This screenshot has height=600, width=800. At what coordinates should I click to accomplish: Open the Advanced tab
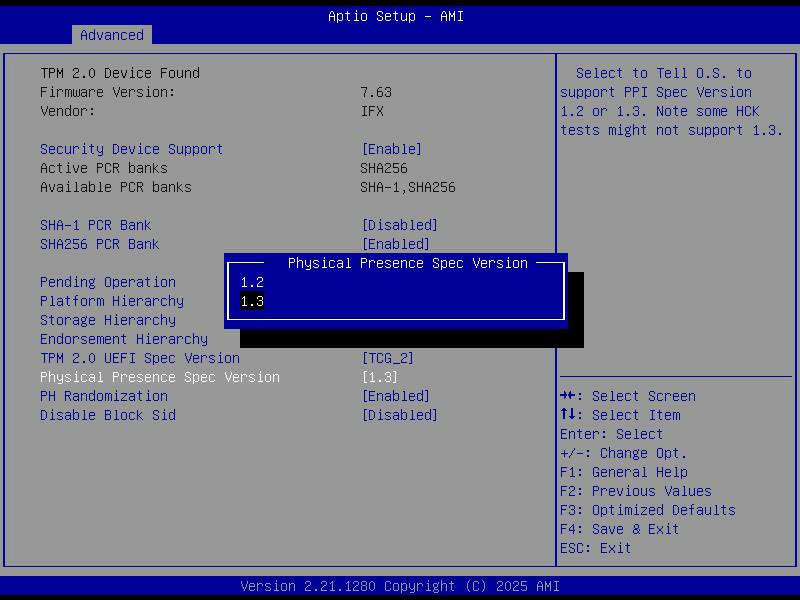(112, 35)
